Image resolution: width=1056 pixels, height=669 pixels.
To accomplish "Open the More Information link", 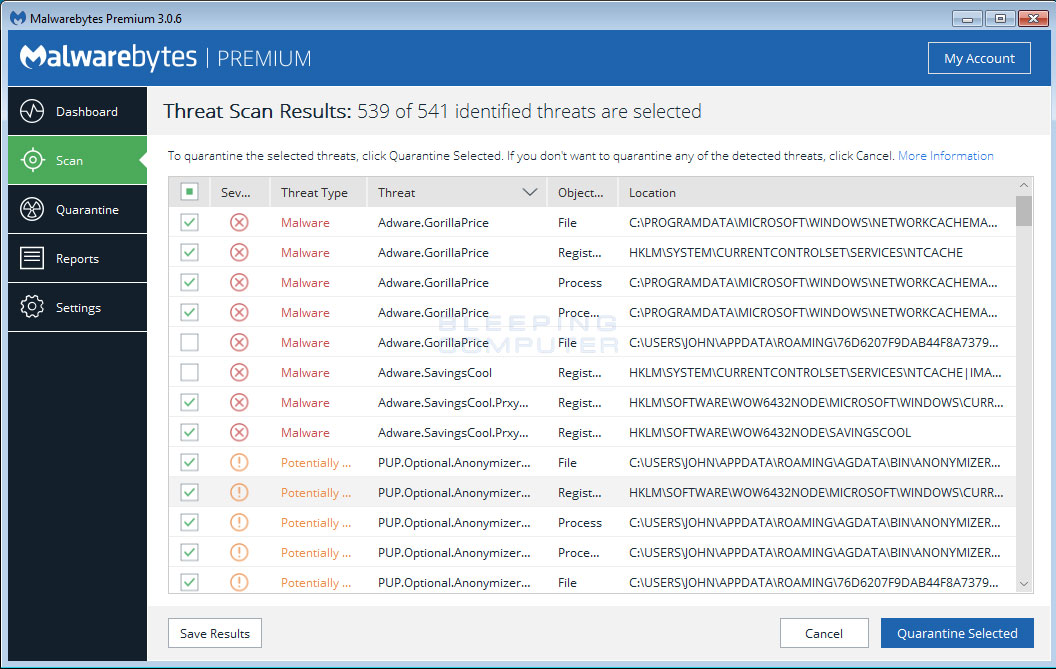I will coord(945,155).
